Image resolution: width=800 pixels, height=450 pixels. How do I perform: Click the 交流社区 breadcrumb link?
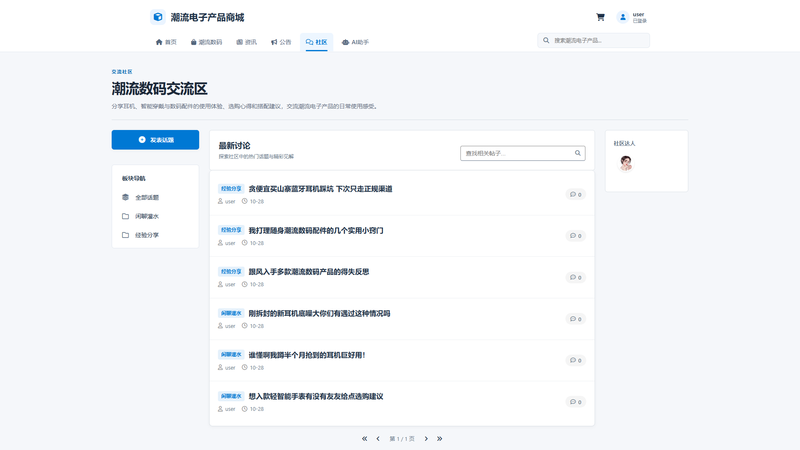click(x=122, y=72)
